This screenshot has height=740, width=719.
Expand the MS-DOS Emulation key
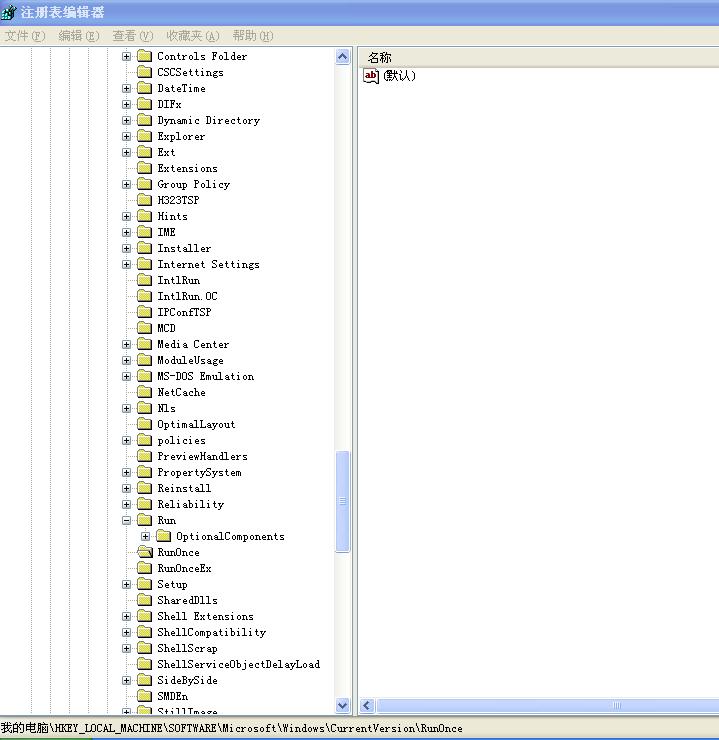126,376
